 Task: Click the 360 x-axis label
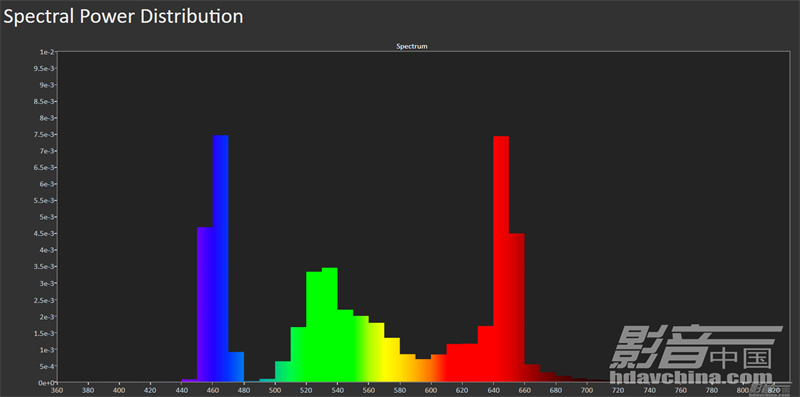pos(57,390)
